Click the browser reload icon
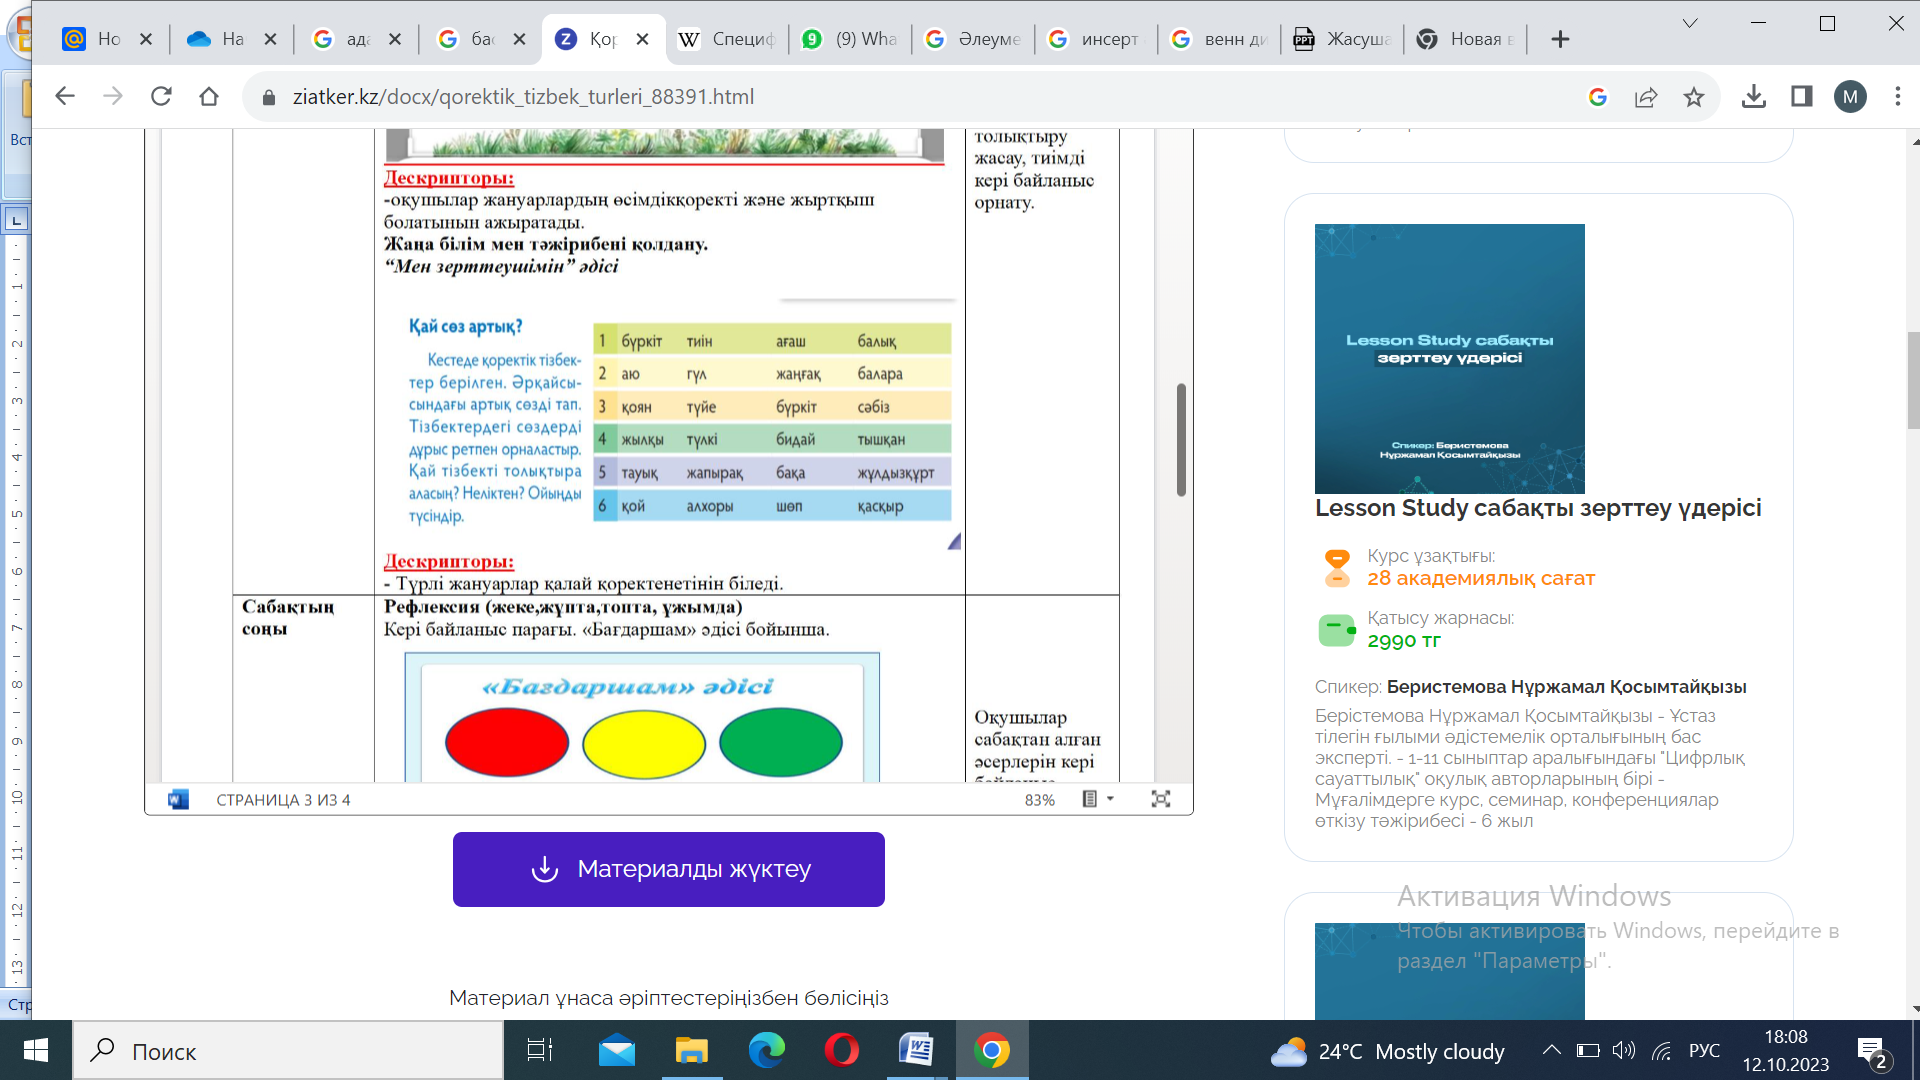 pos(161,97)
